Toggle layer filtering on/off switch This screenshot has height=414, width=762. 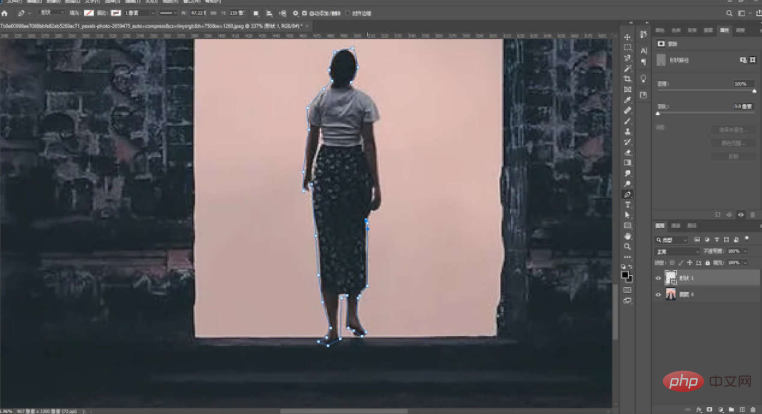click(747, 238)
